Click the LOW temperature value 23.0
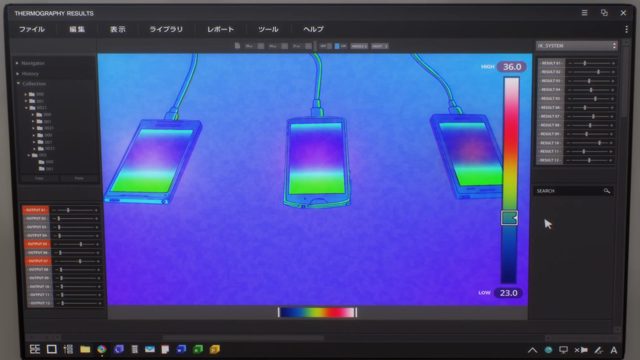 508,293
